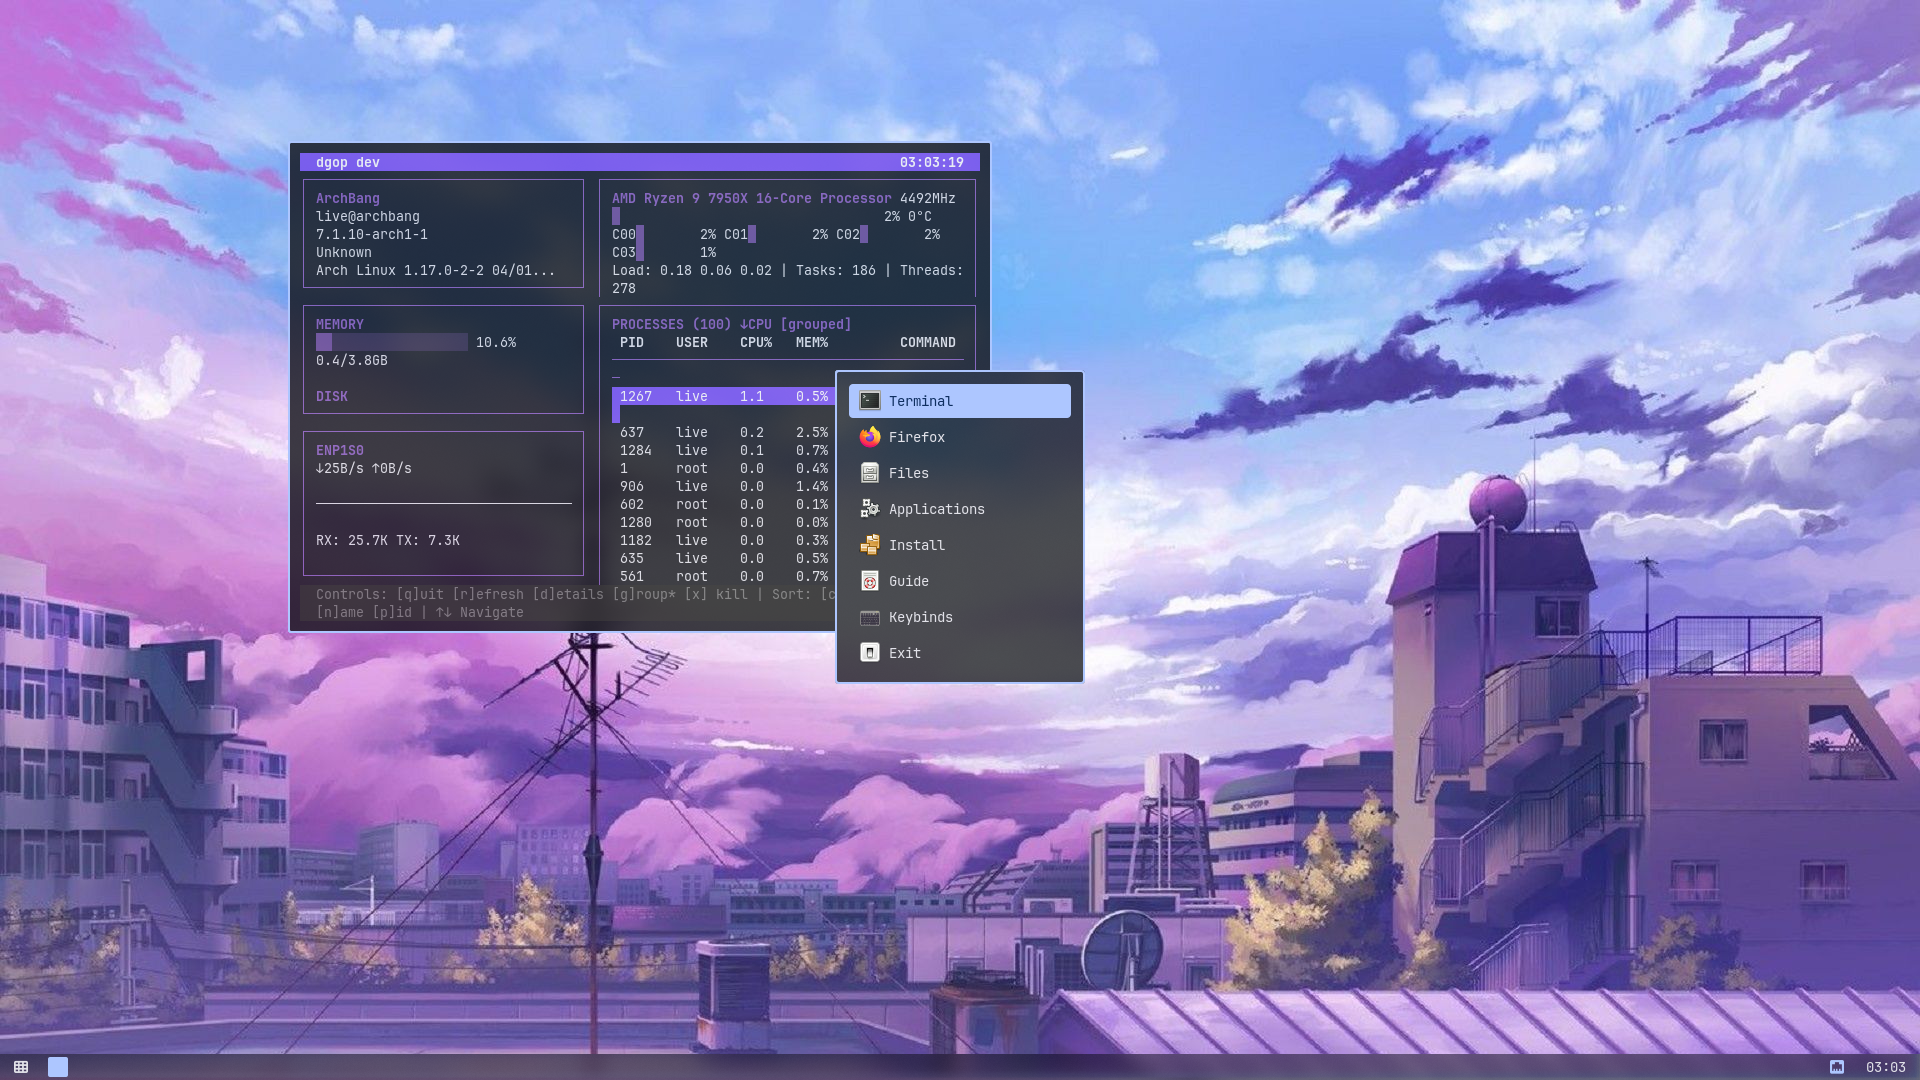Click the [p]id sort hint

click(392, 612)
